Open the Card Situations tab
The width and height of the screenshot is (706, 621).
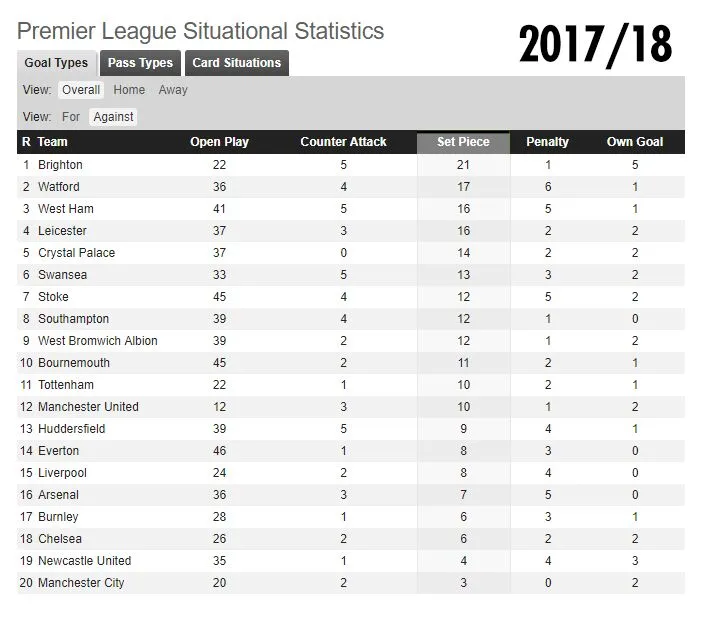[237, 63]
